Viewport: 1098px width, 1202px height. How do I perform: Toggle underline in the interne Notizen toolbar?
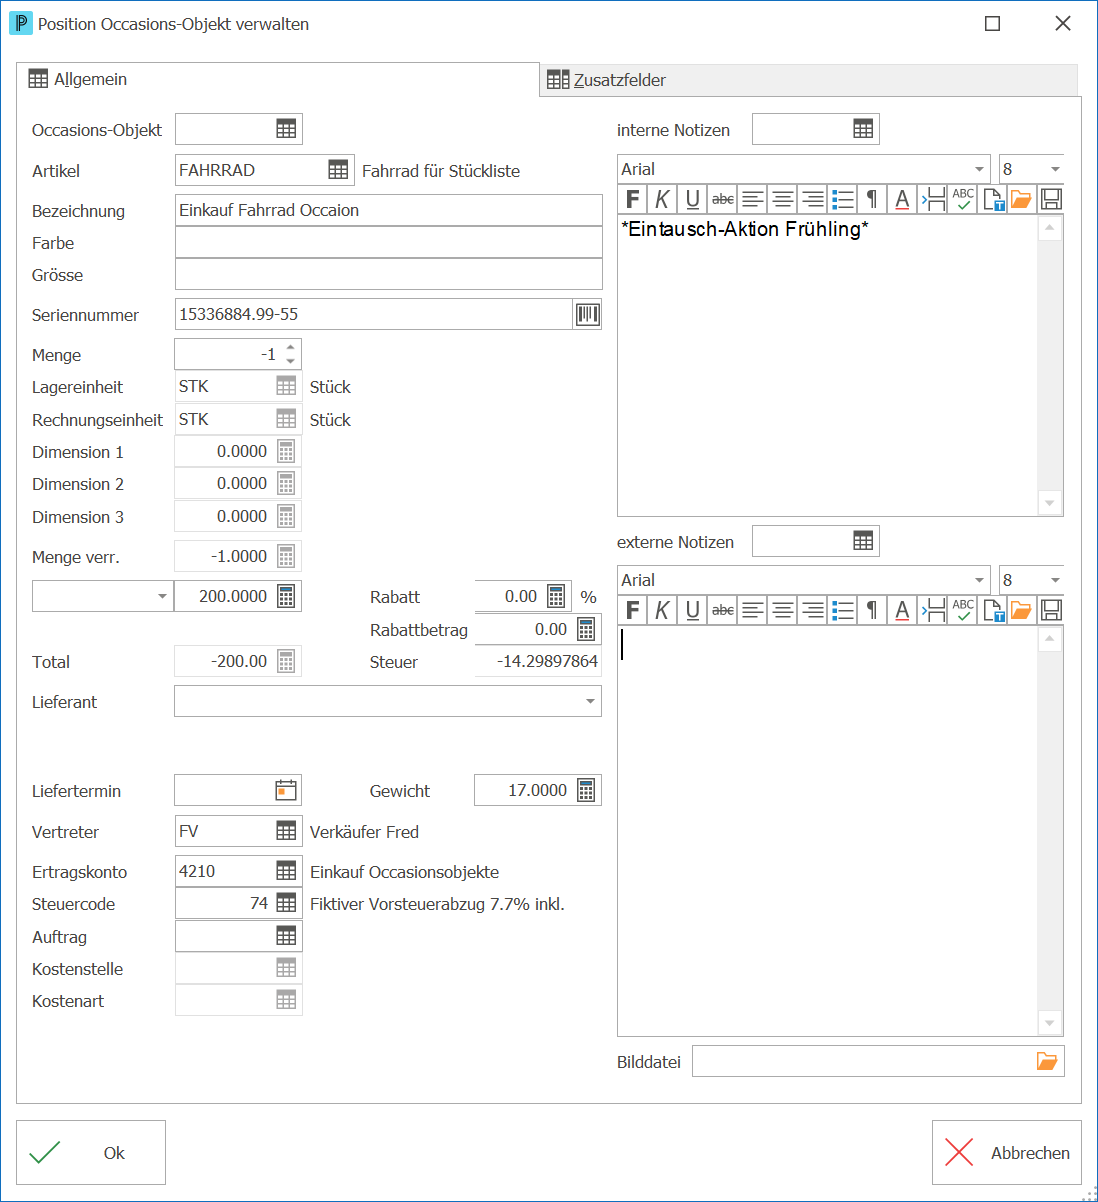(x=692, y=199)
